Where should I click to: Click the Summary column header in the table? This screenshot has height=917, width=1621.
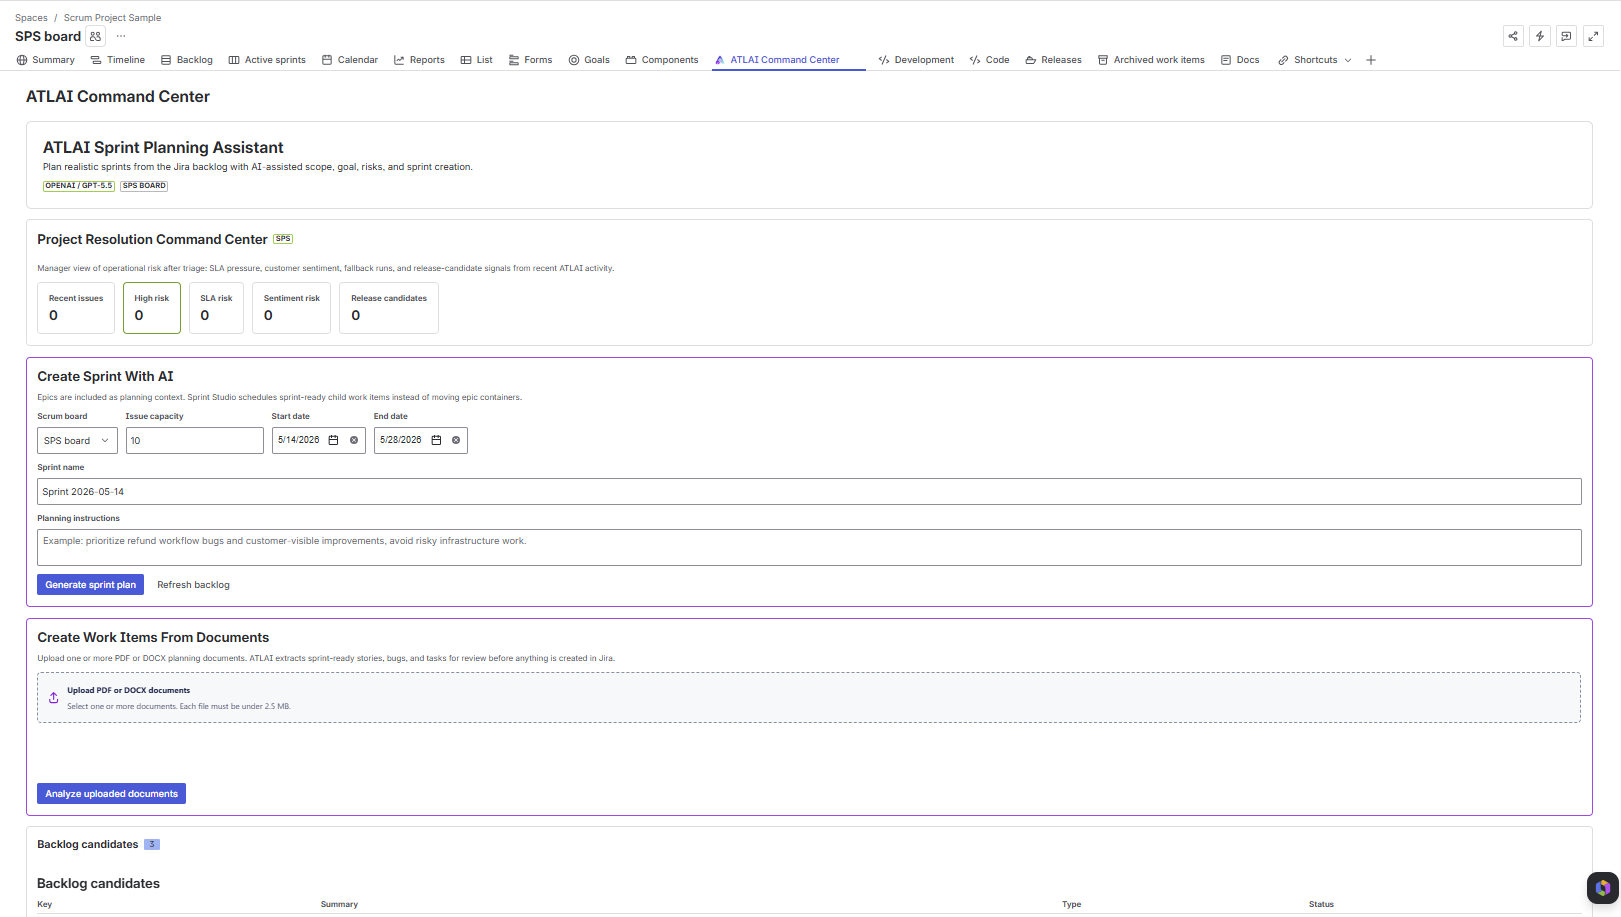[x=339, y=904]
